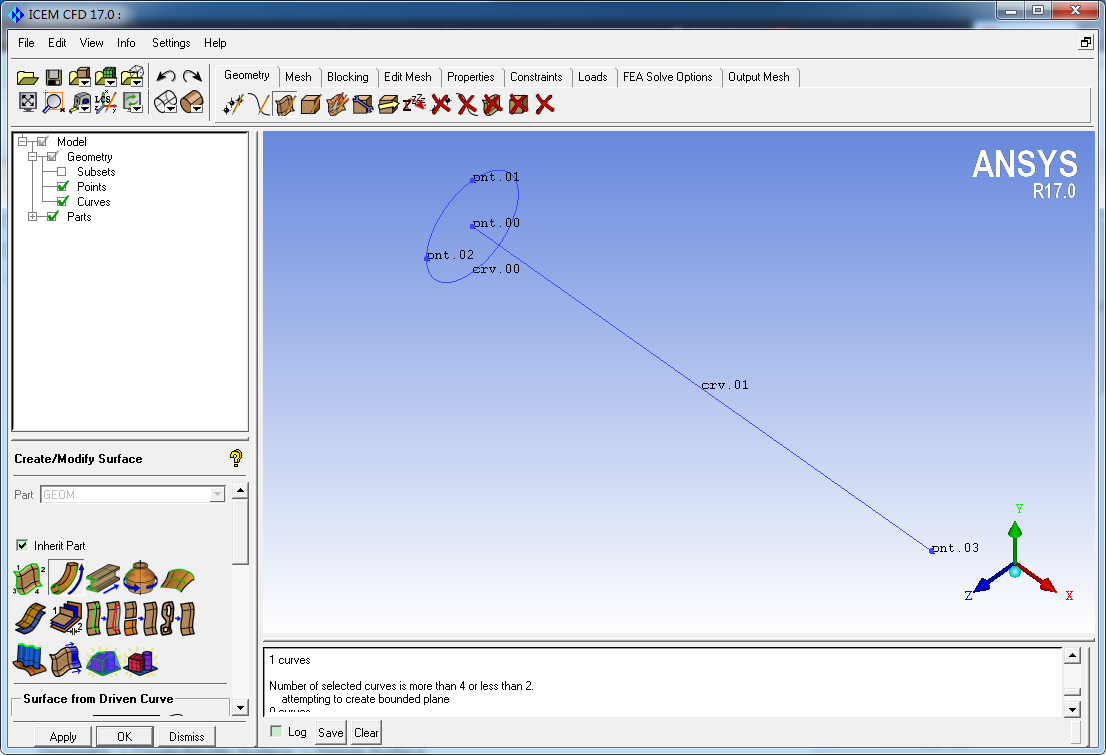Select the Create Point tool
The height and width of the screenshot is (755, 1106).
pyautogui.click(x=233, y=105)
